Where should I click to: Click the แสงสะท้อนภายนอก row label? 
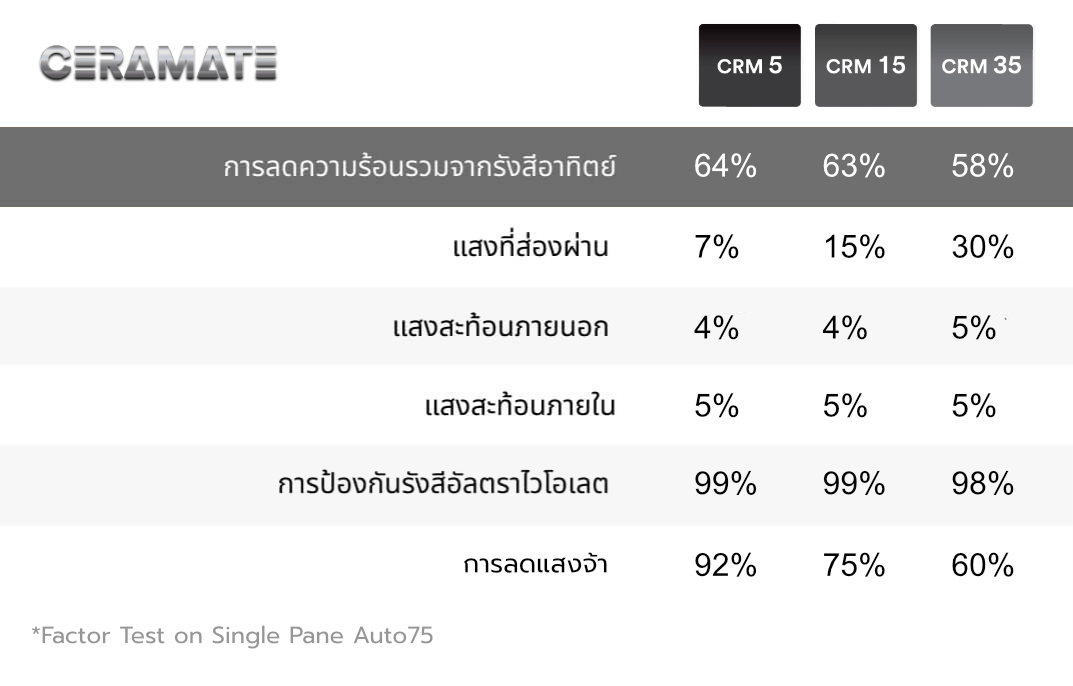tap(500, 327)
